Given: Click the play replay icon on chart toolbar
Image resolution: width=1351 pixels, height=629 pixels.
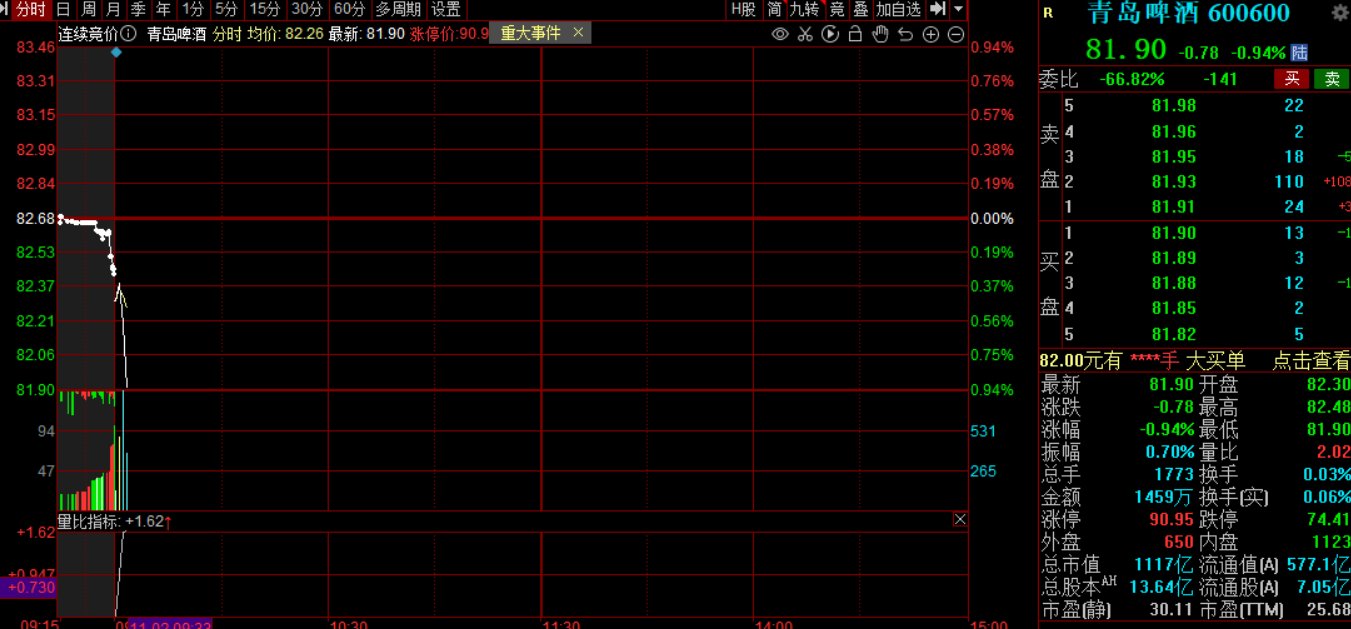Looking at the screenshot, I should pos(830,35).
